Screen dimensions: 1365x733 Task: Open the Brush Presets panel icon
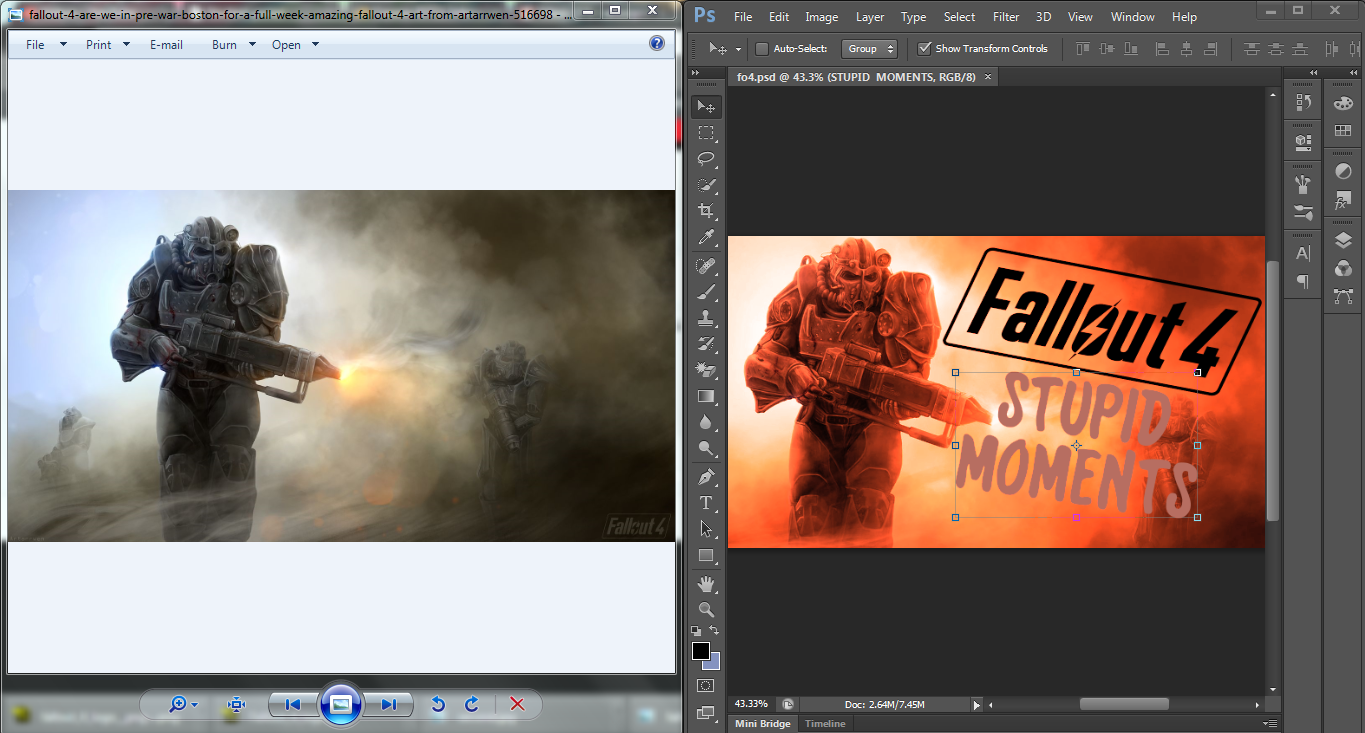point(1302,212)
